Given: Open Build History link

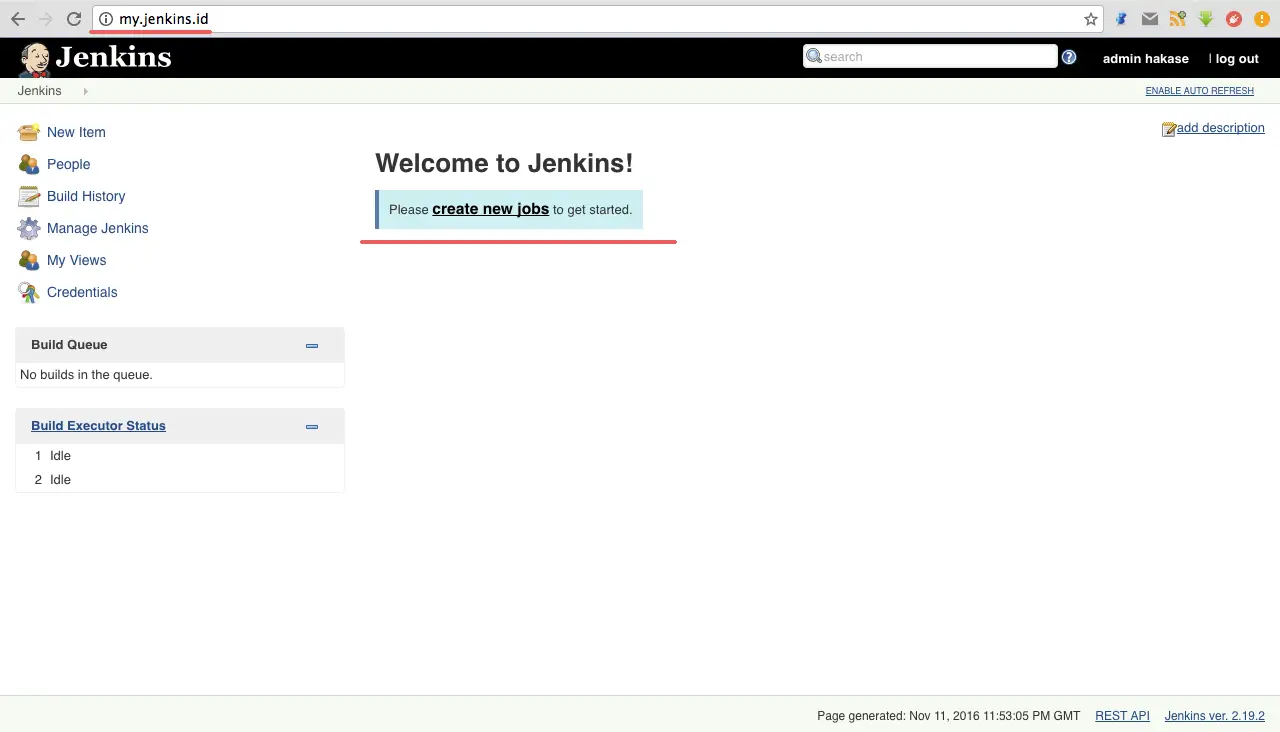Looking at the screenshot, I should click(x=86, y=196).
